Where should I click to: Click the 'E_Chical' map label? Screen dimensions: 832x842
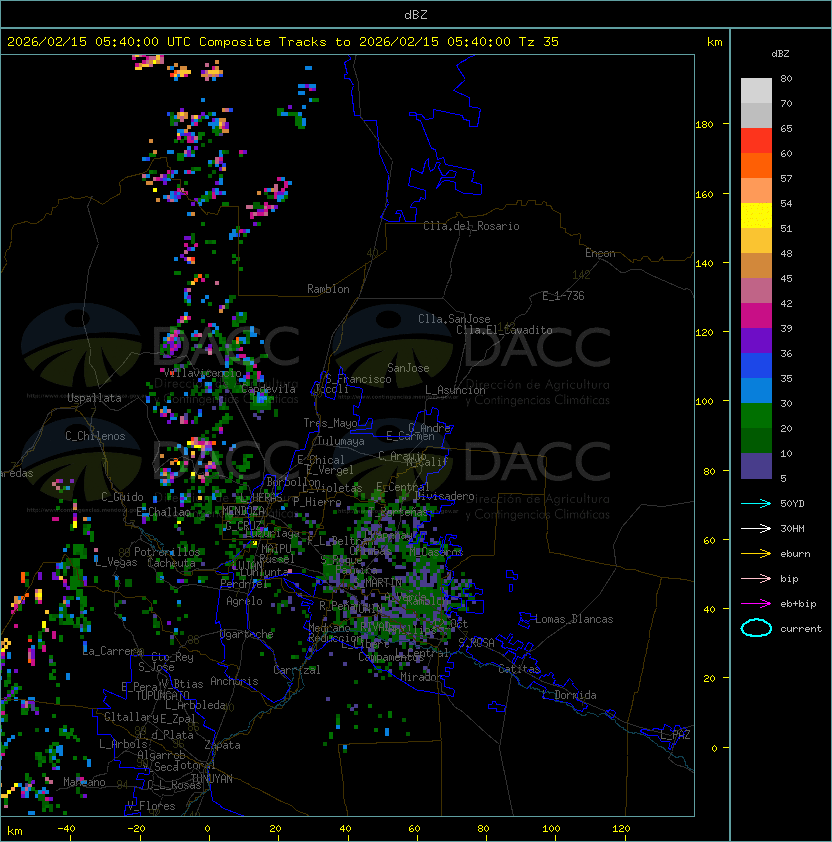tap(321, 460)
